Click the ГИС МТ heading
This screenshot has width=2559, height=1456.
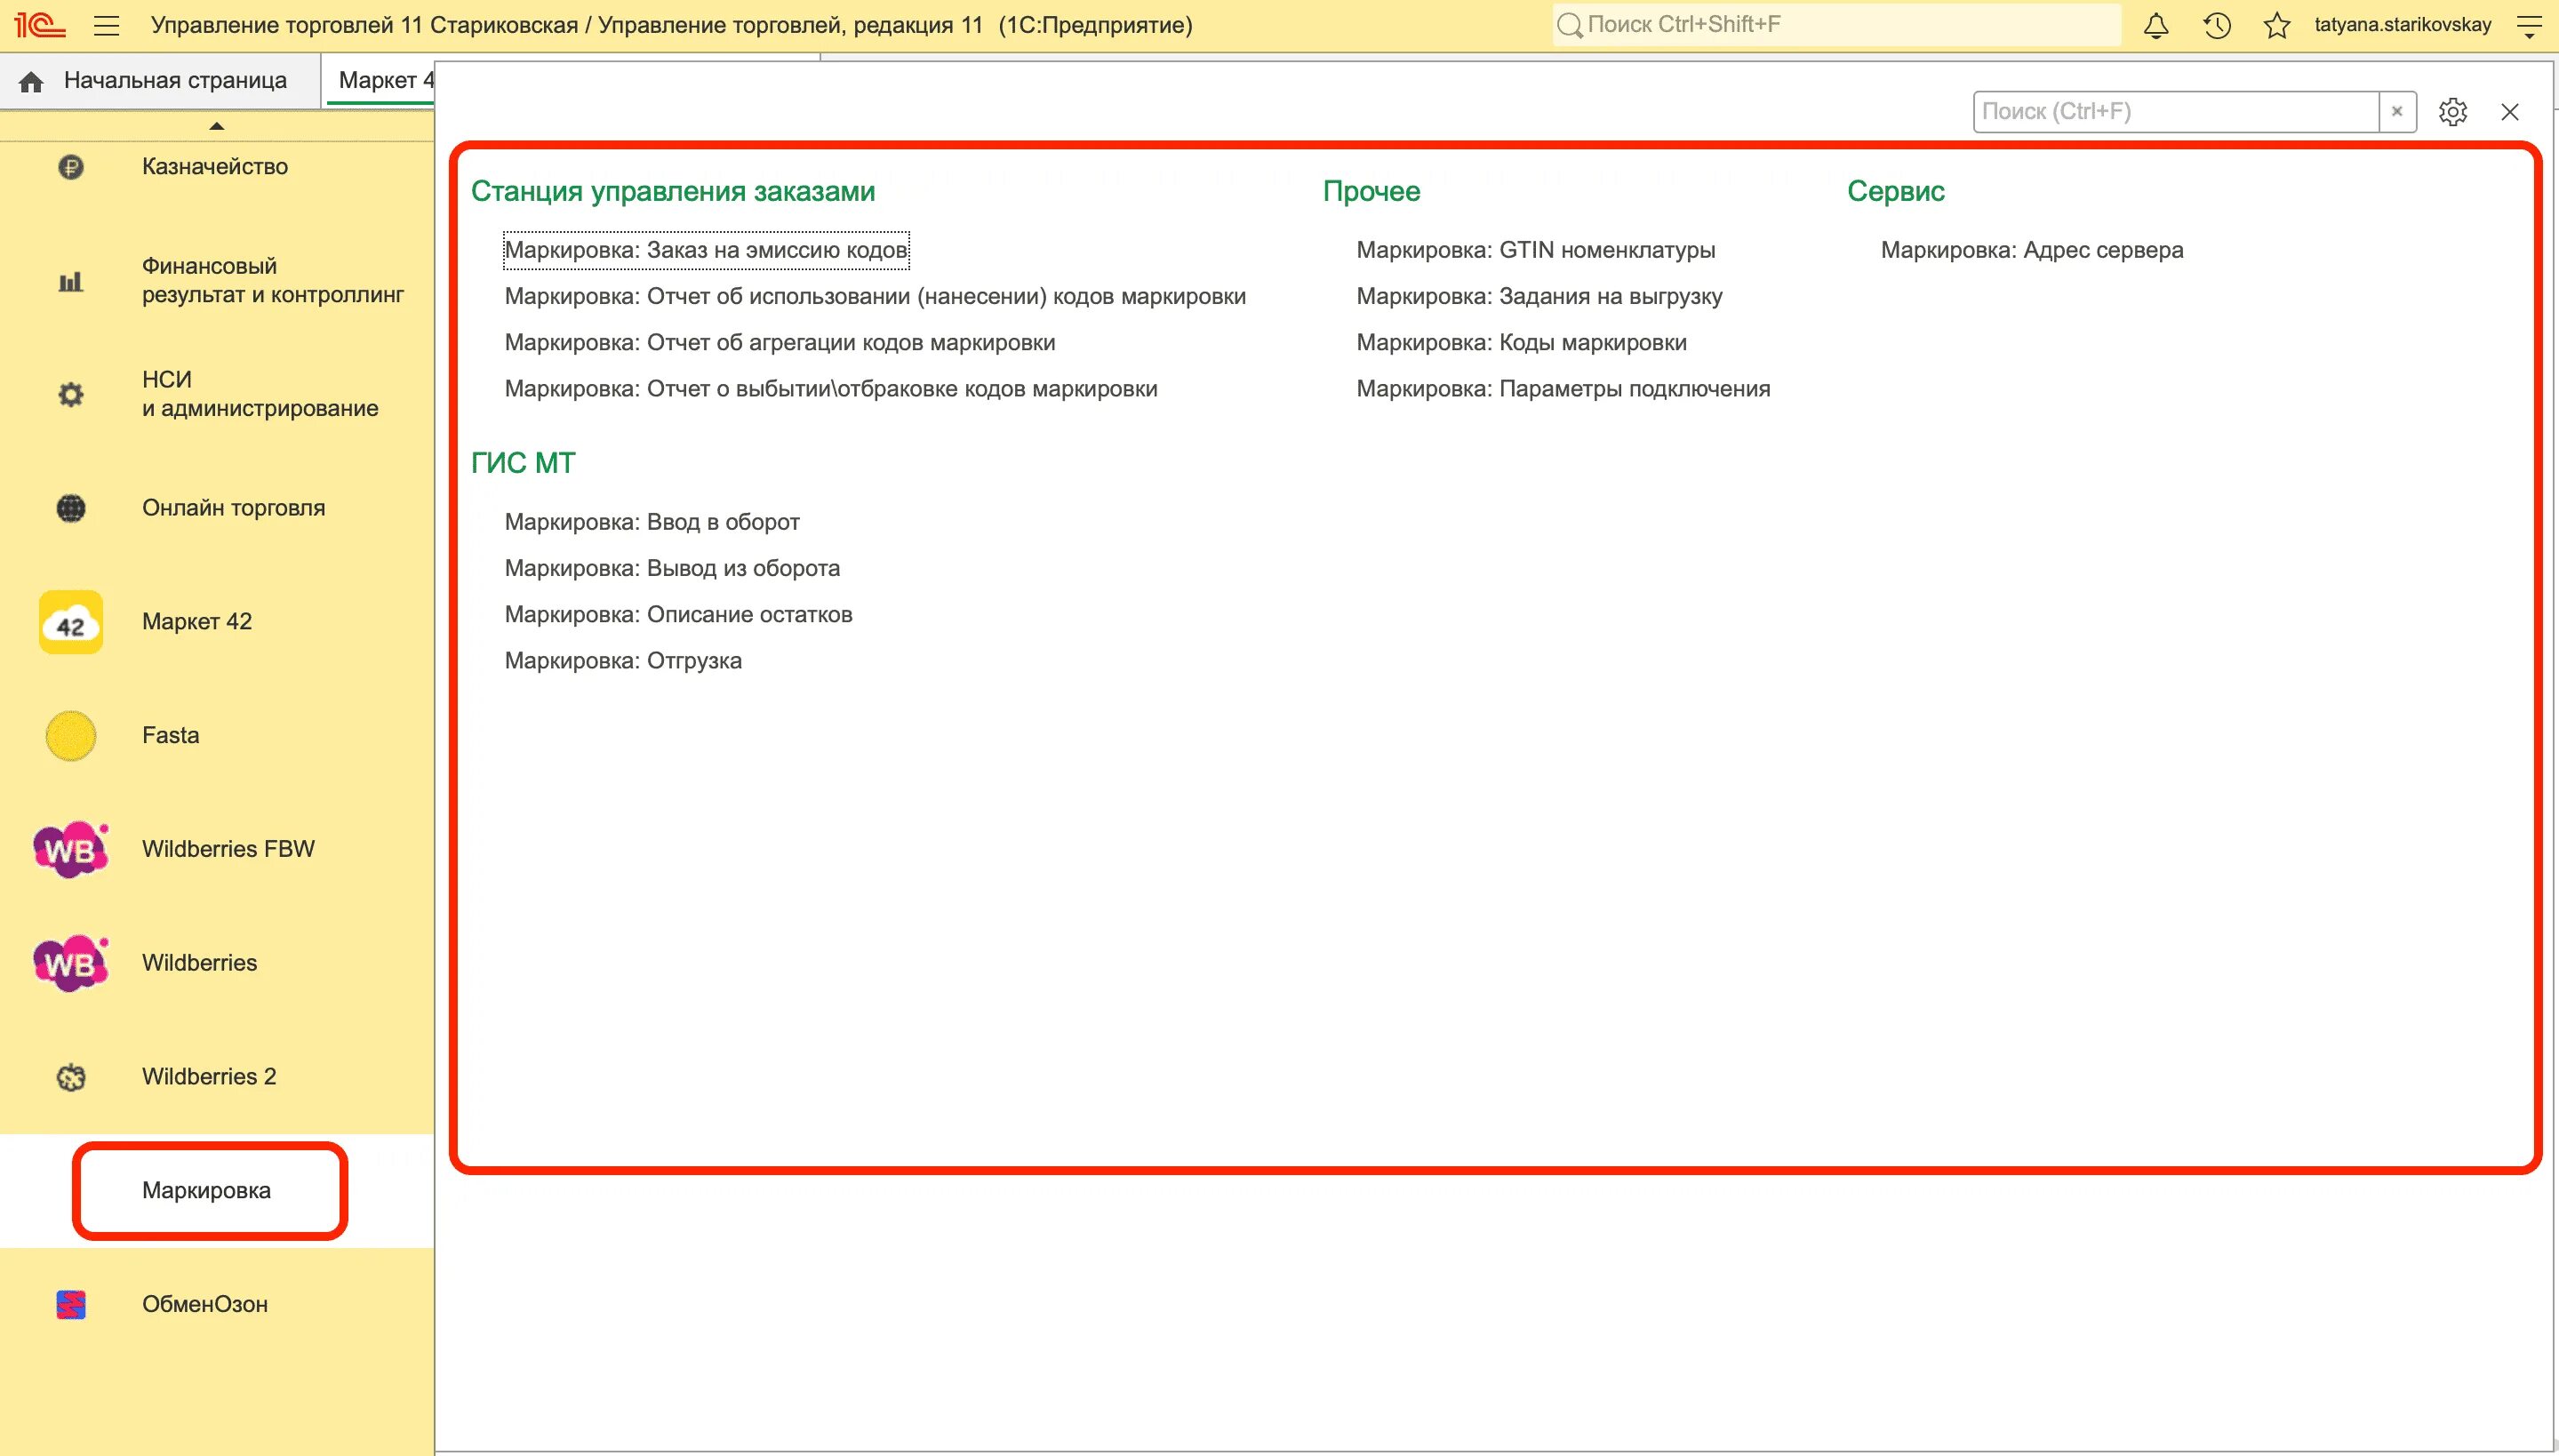[x=523, y=463]
